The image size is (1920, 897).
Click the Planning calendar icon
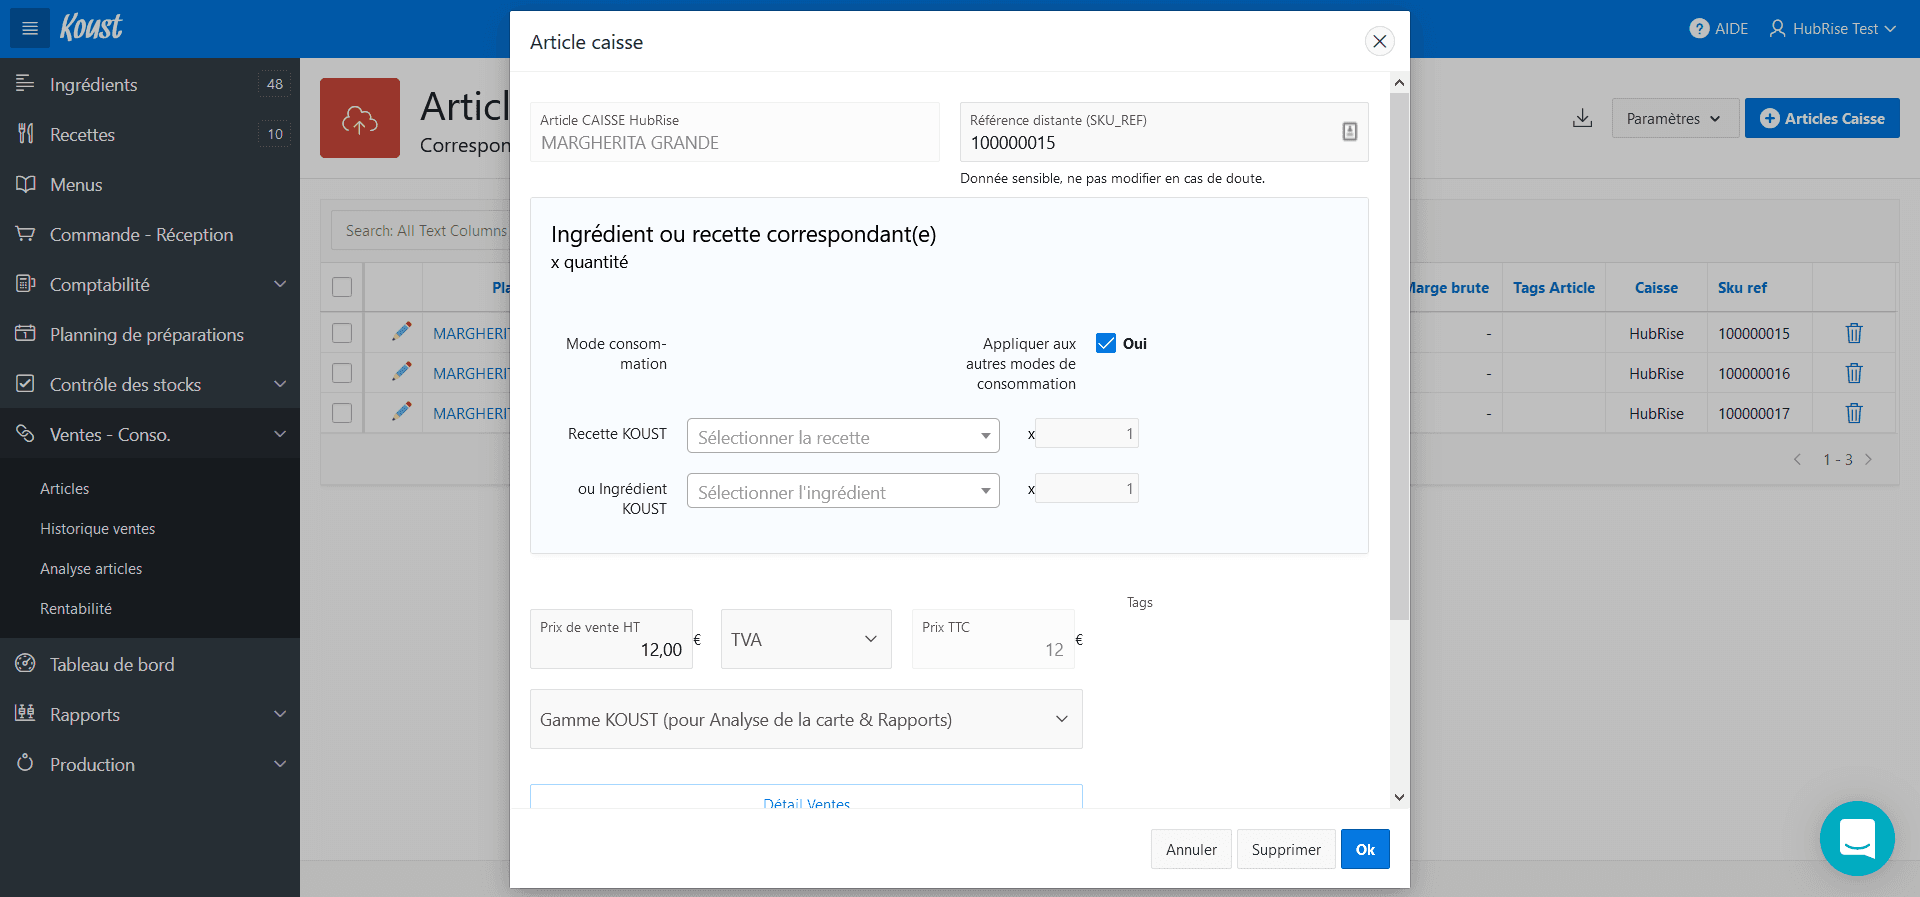coord(25,333)
